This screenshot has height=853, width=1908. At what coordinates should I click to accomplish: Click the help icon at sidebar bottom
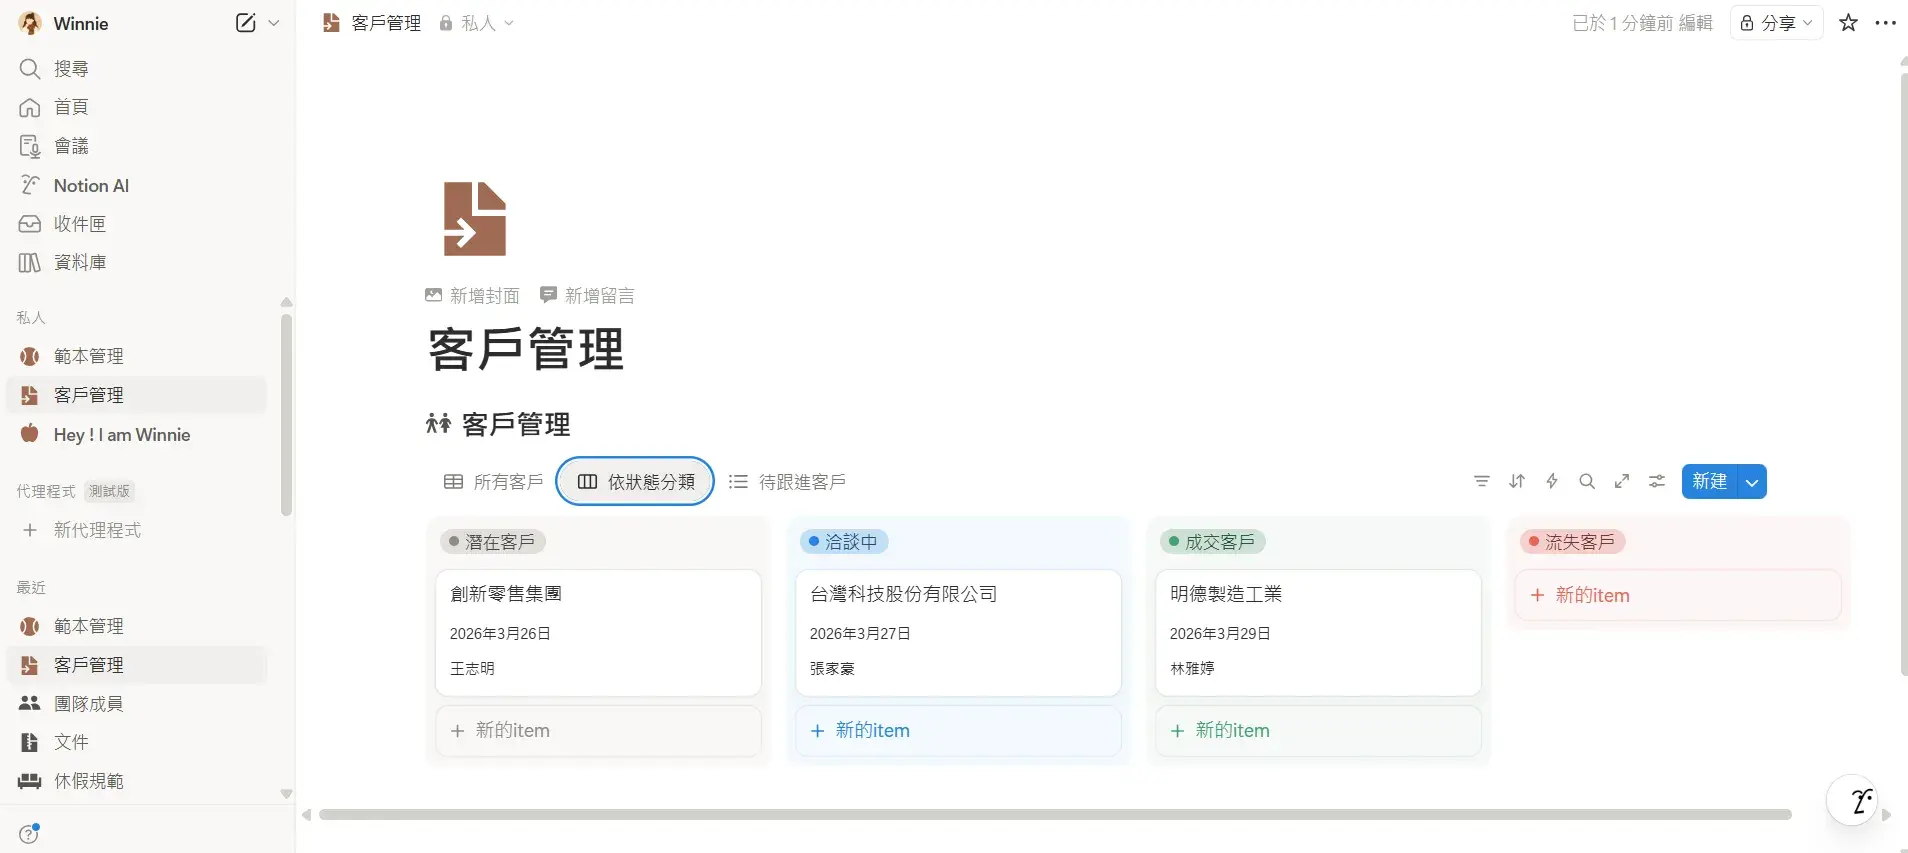29,834
